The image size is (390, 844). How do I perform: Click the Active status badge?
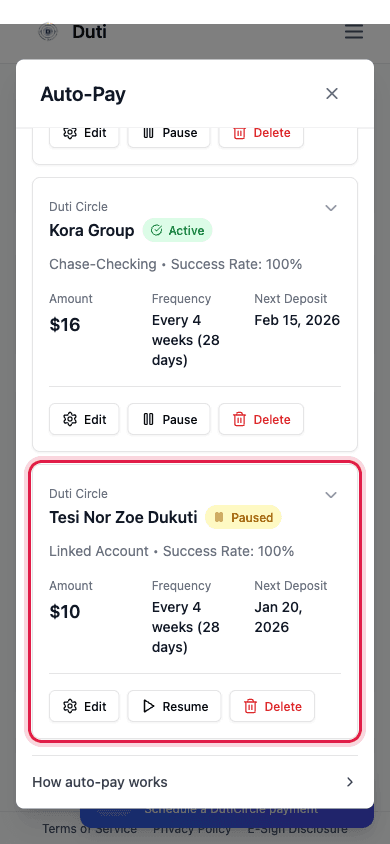click(x=178, y=230)
